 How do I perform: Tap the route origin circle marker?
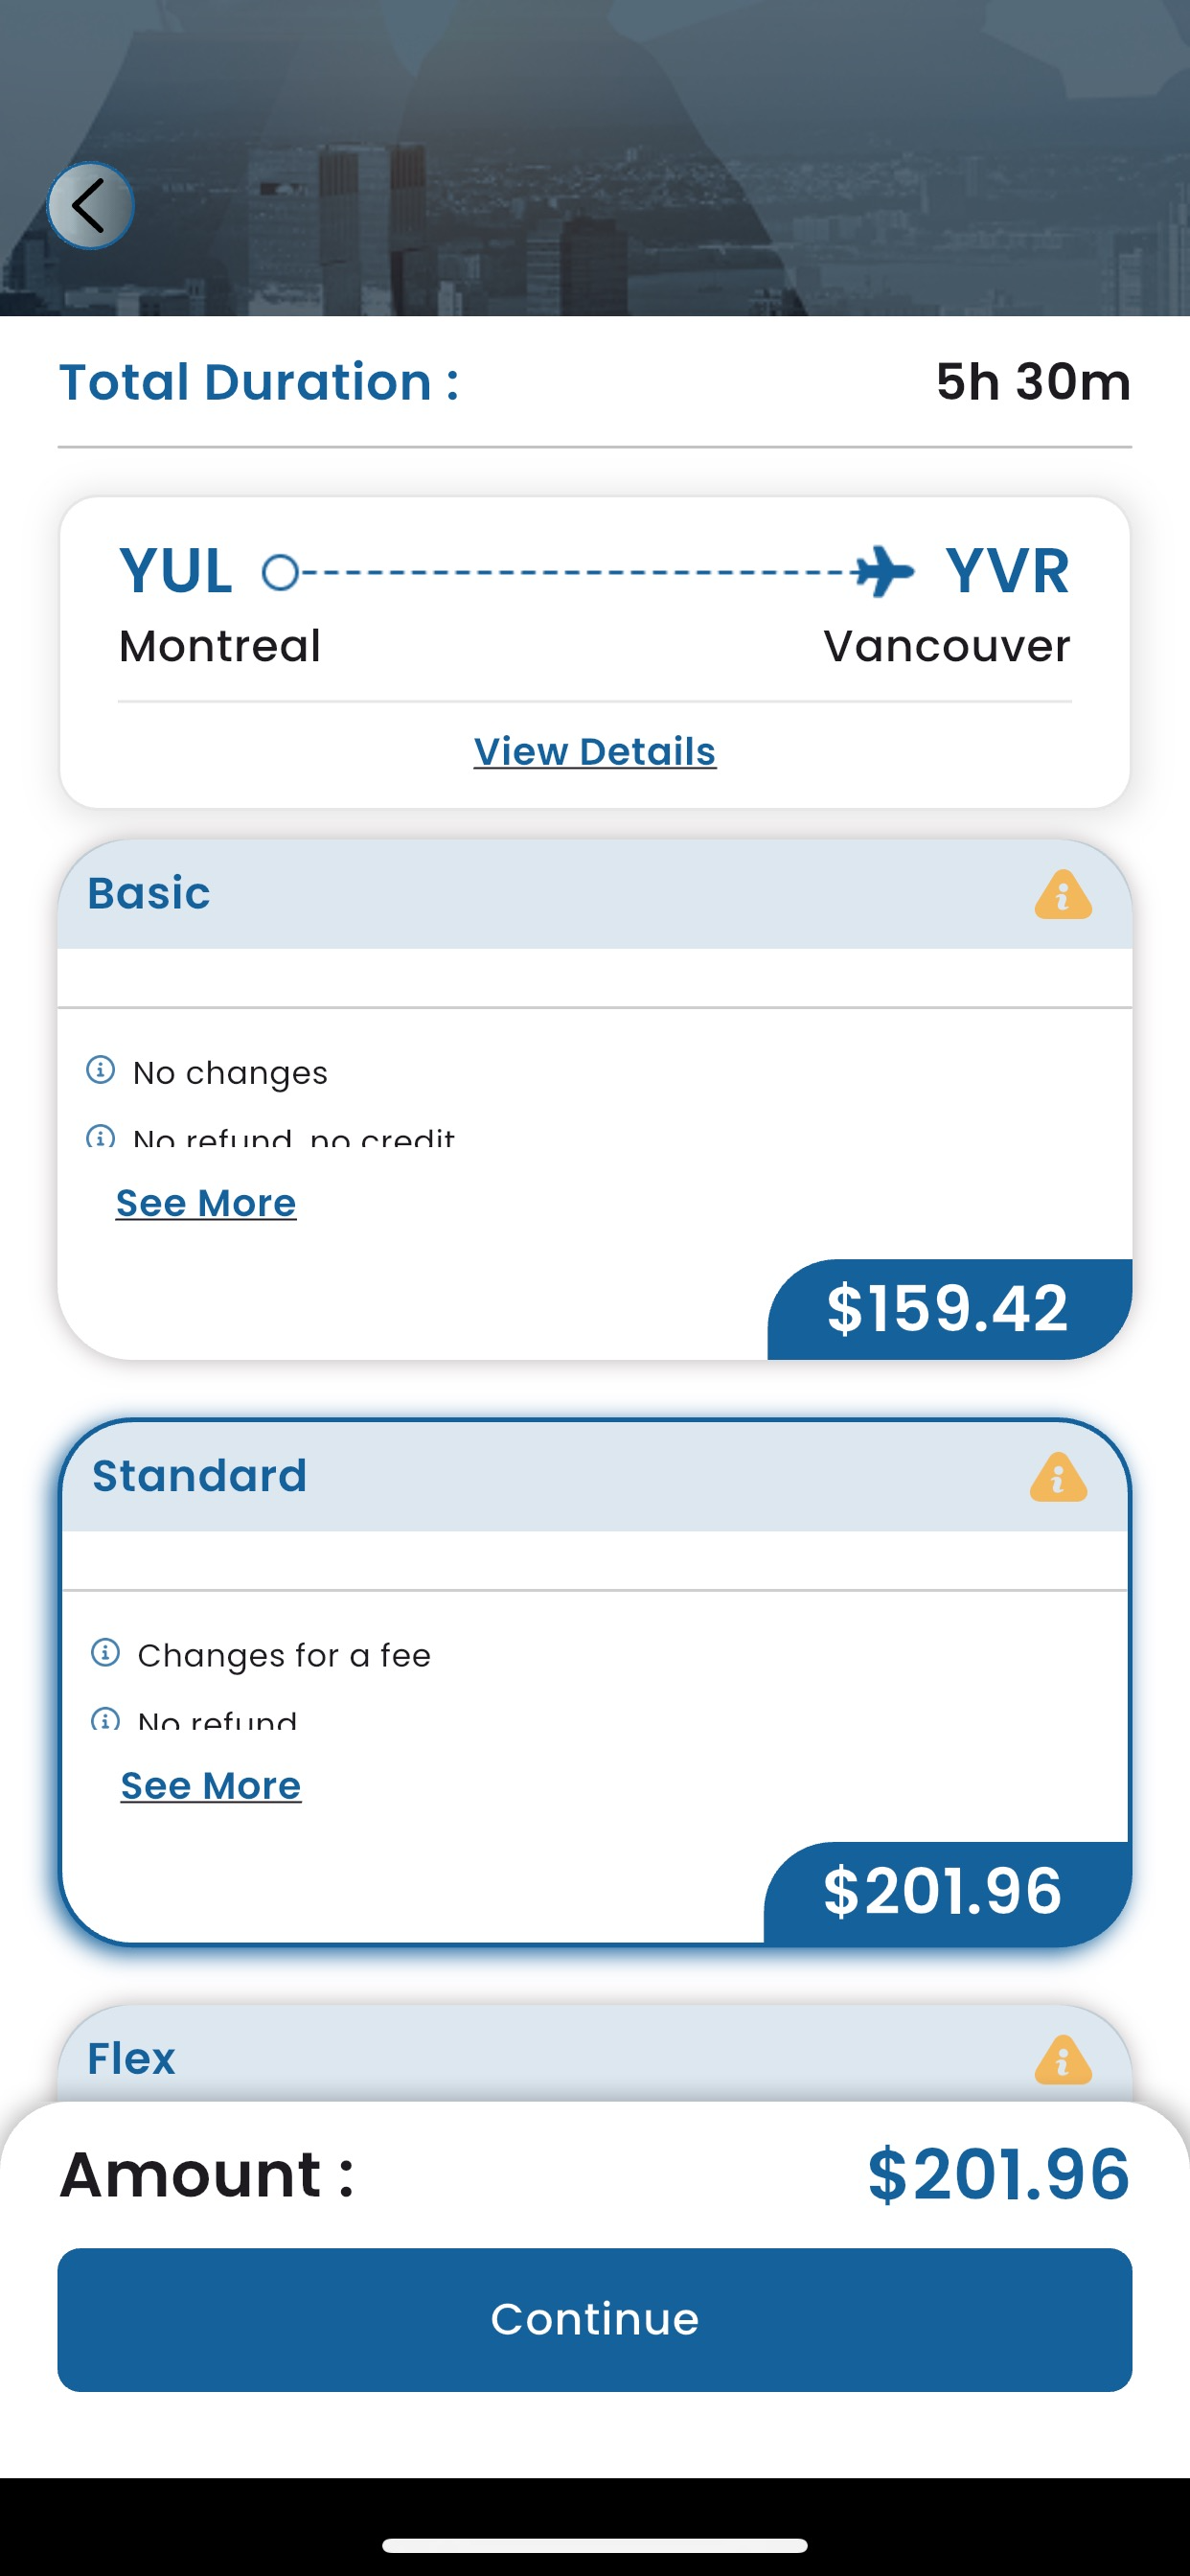pyautogui.click(x=280, y=573)
